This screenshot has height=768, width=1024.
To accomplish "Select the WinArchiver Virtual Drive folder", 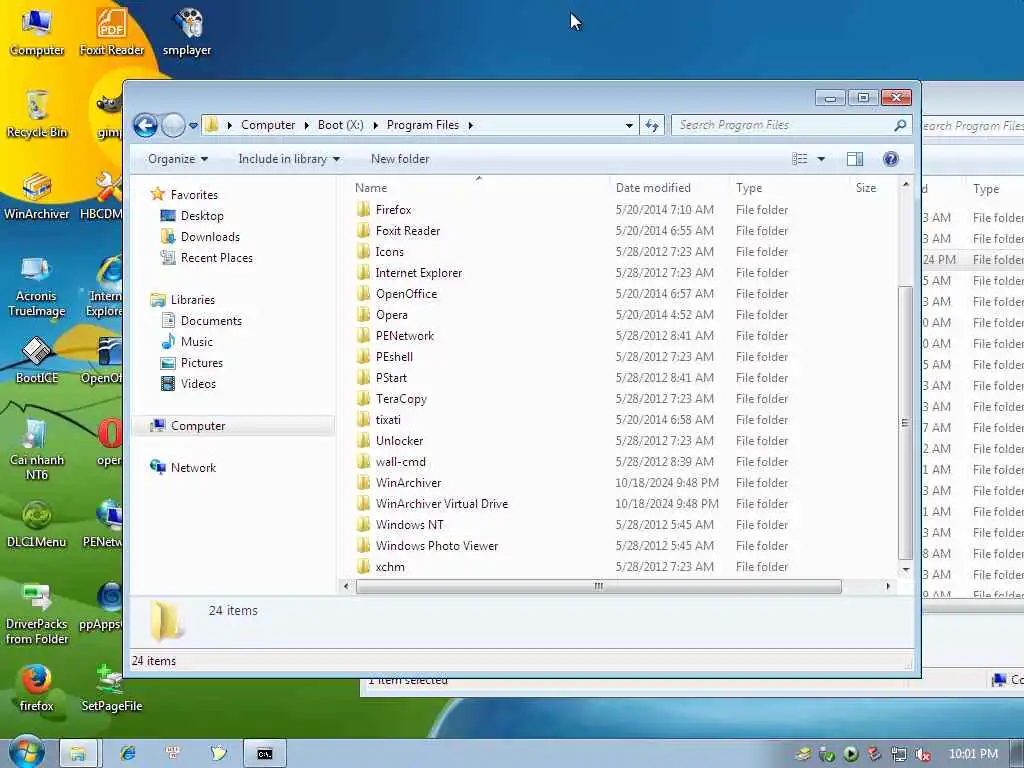I will [442, 504].
